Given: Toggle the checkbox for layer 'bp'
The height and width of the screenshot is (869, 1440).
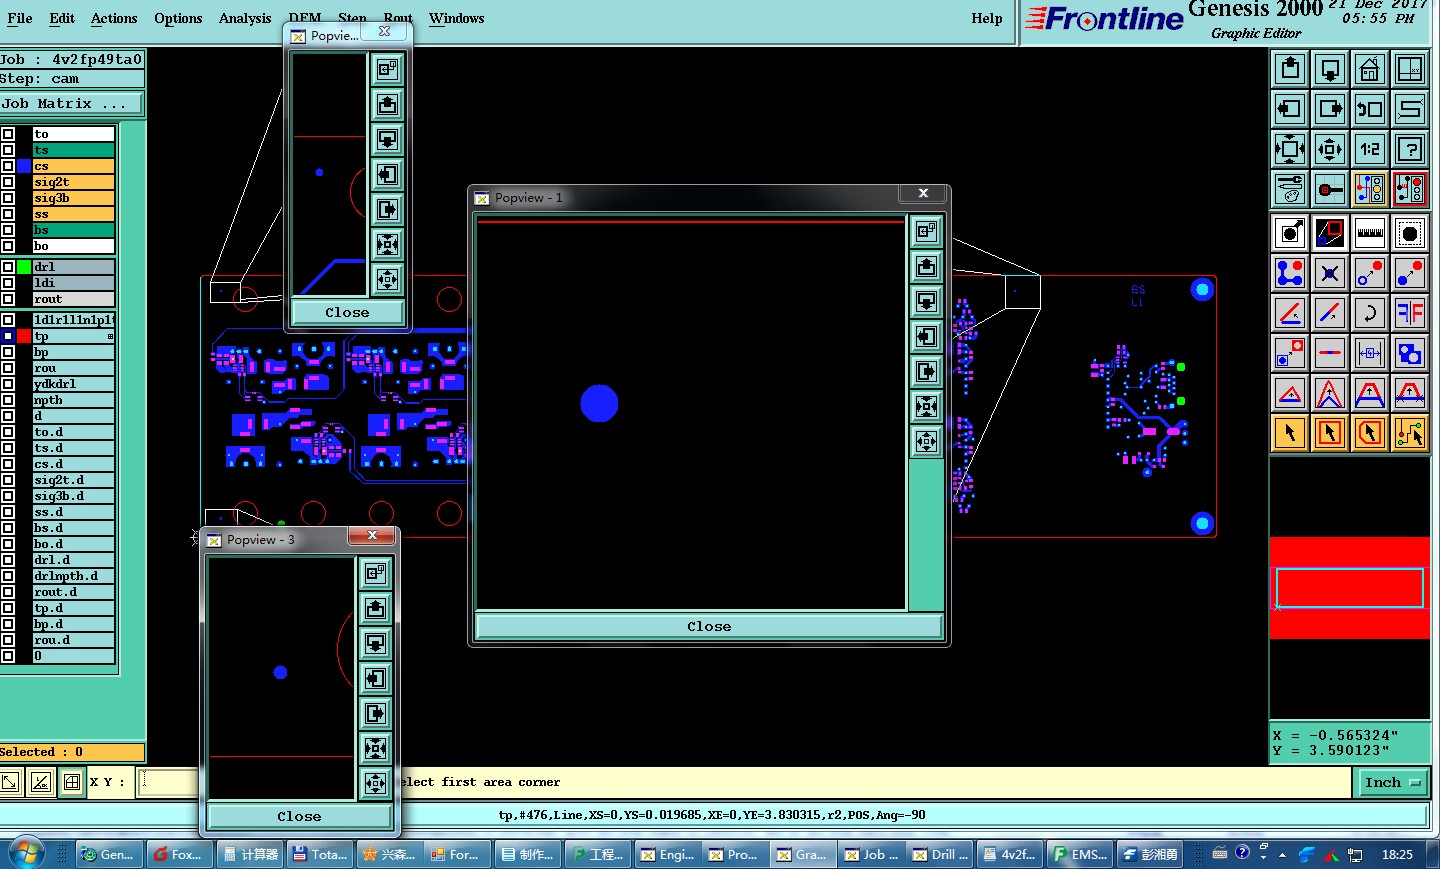Looking at the screenshot, I should pyautogui.click(x=8, y=352).
